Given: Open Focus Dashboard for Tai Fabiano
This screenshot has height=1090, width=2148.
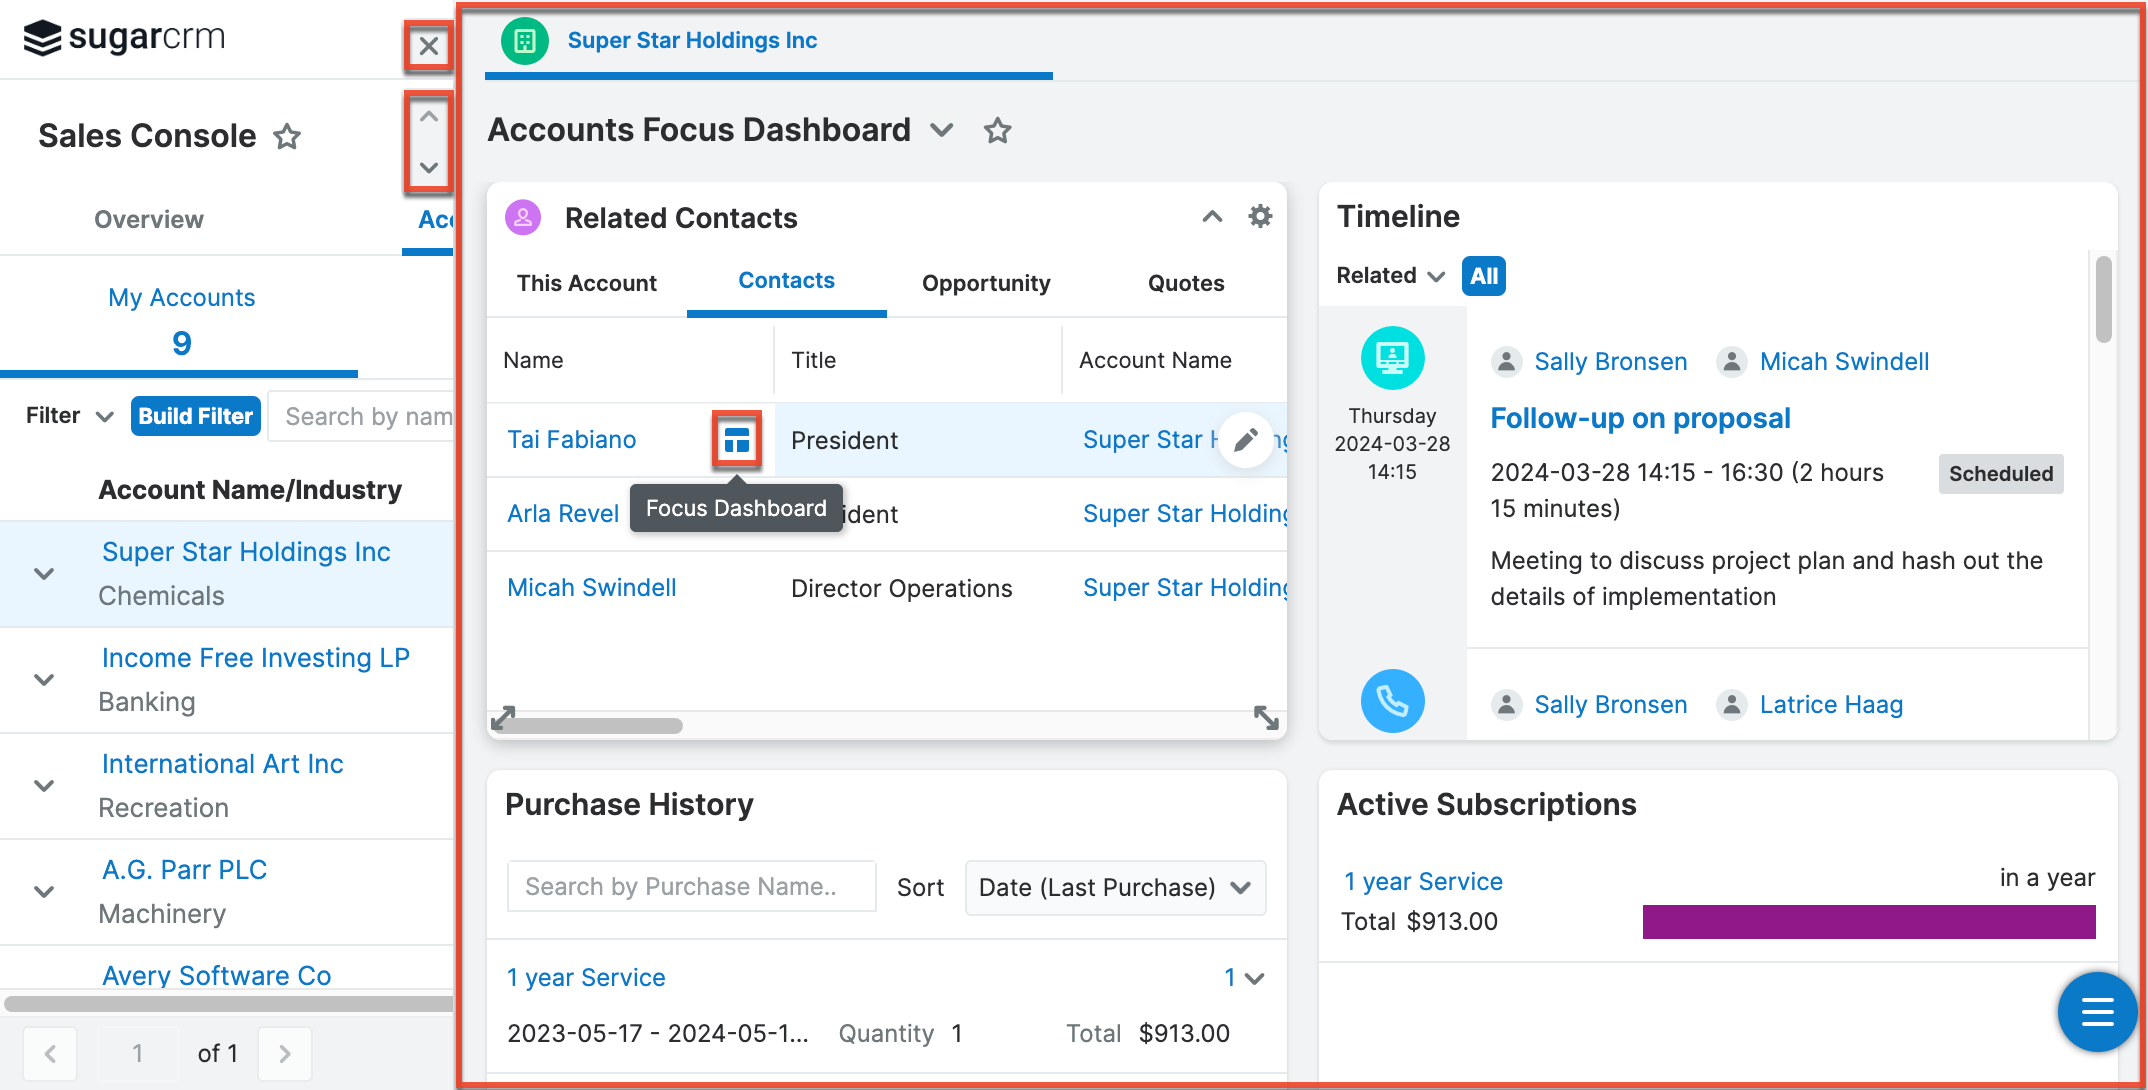Looking at the screenshot, I should pos(736,440).
